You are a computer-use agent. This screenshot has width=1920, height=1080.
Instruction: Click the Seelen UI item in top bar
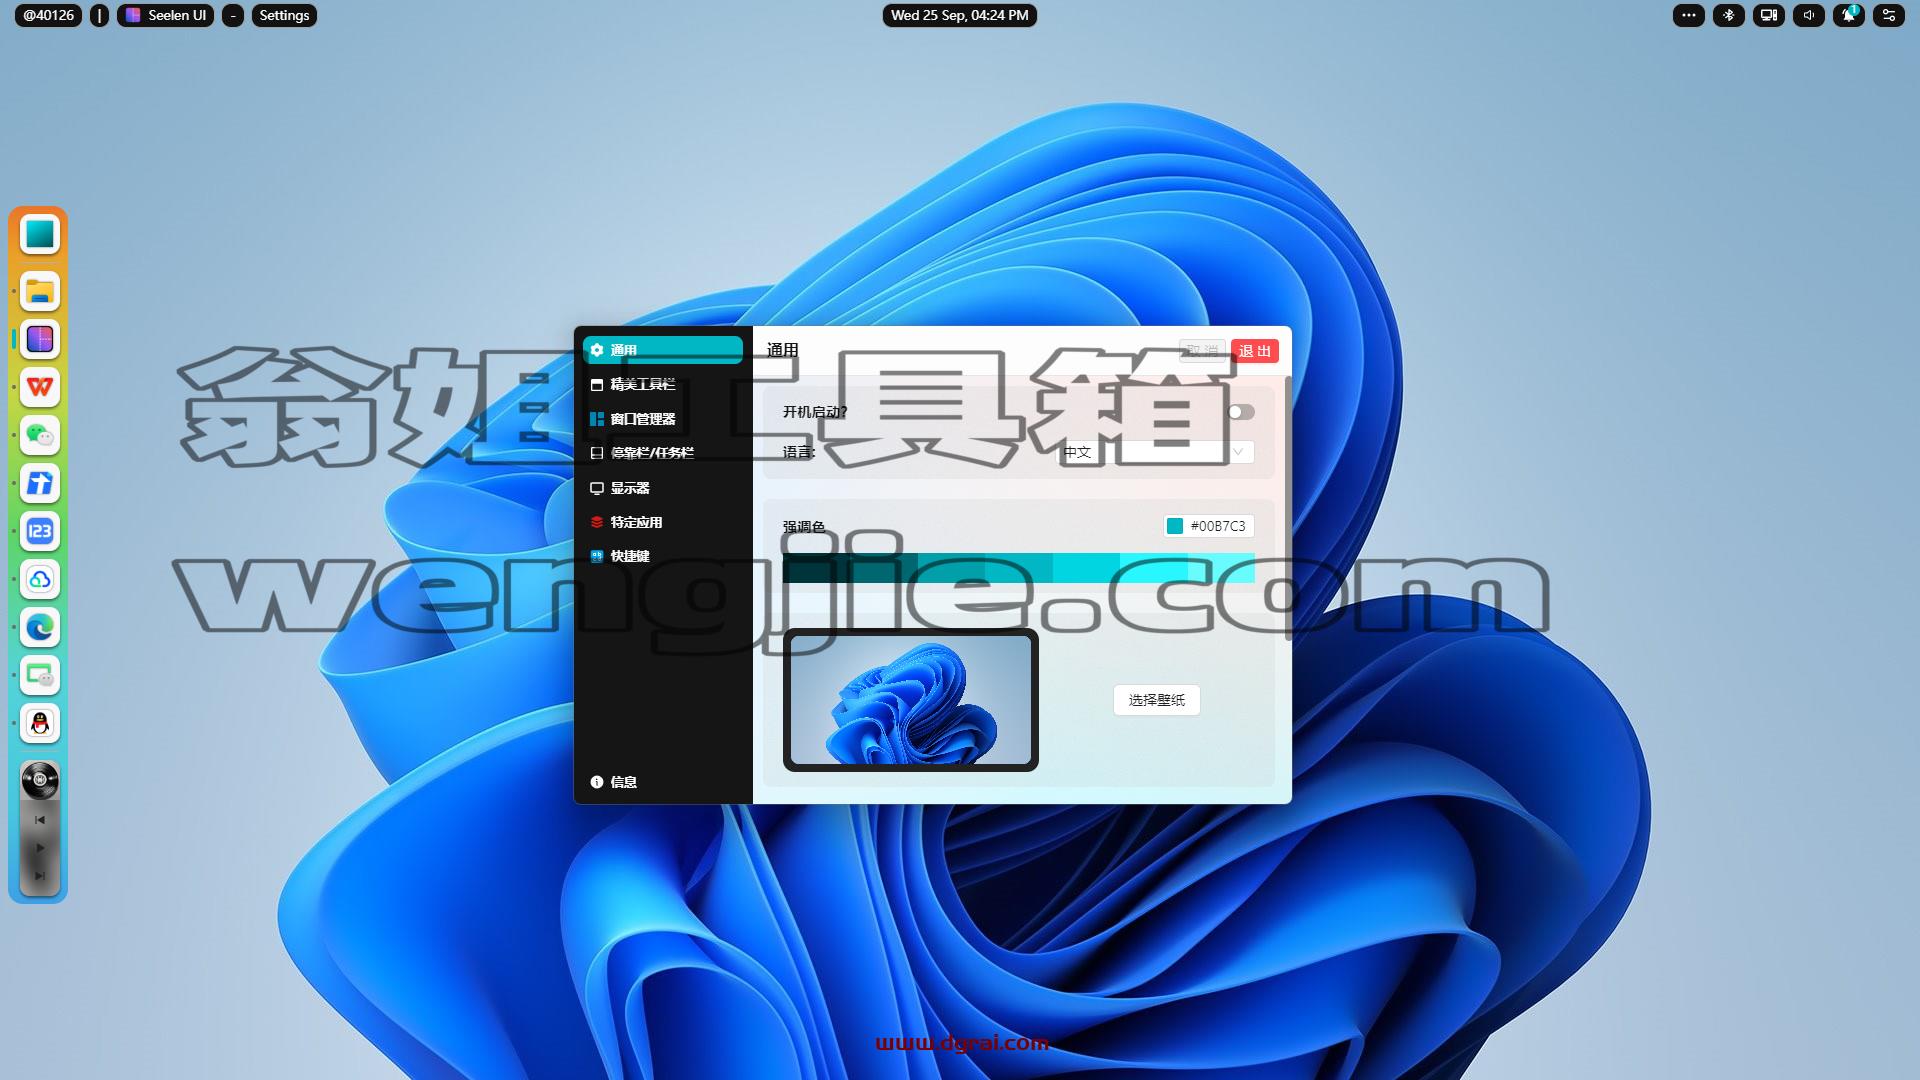point(166,15)
